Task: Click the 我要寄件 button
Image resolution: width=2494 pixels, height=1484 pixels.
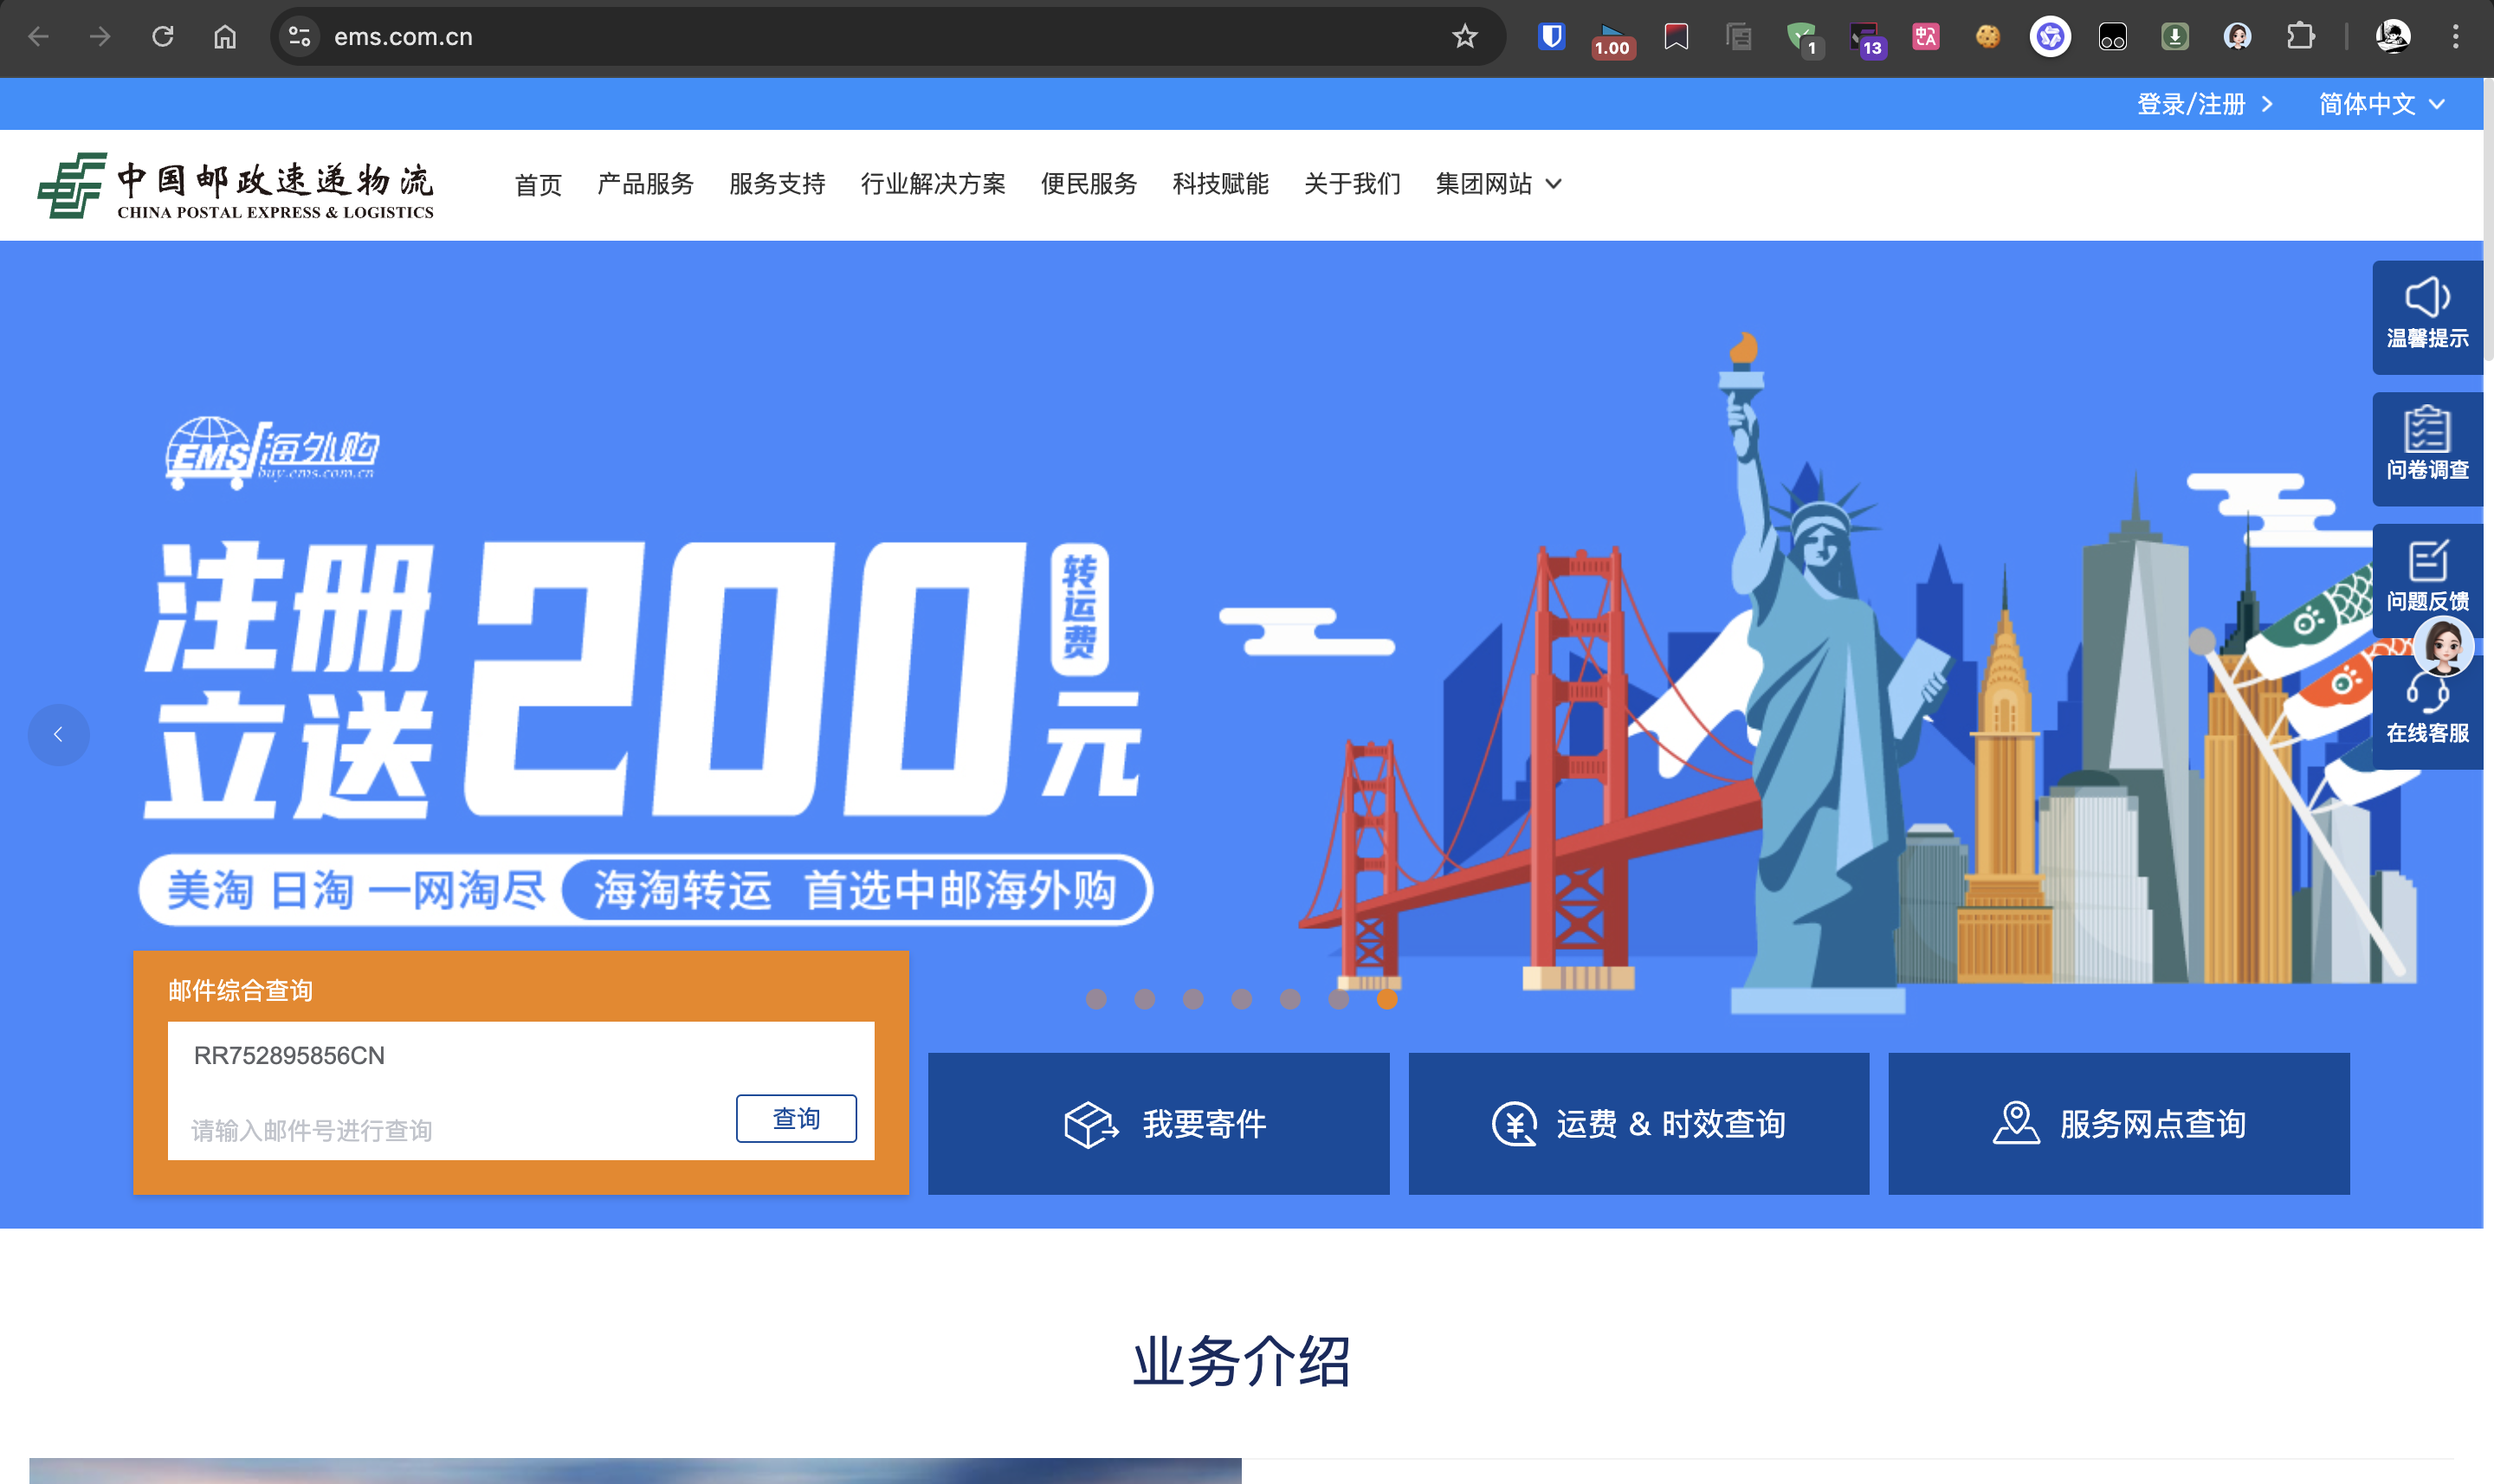Action: (1158, 1123)
